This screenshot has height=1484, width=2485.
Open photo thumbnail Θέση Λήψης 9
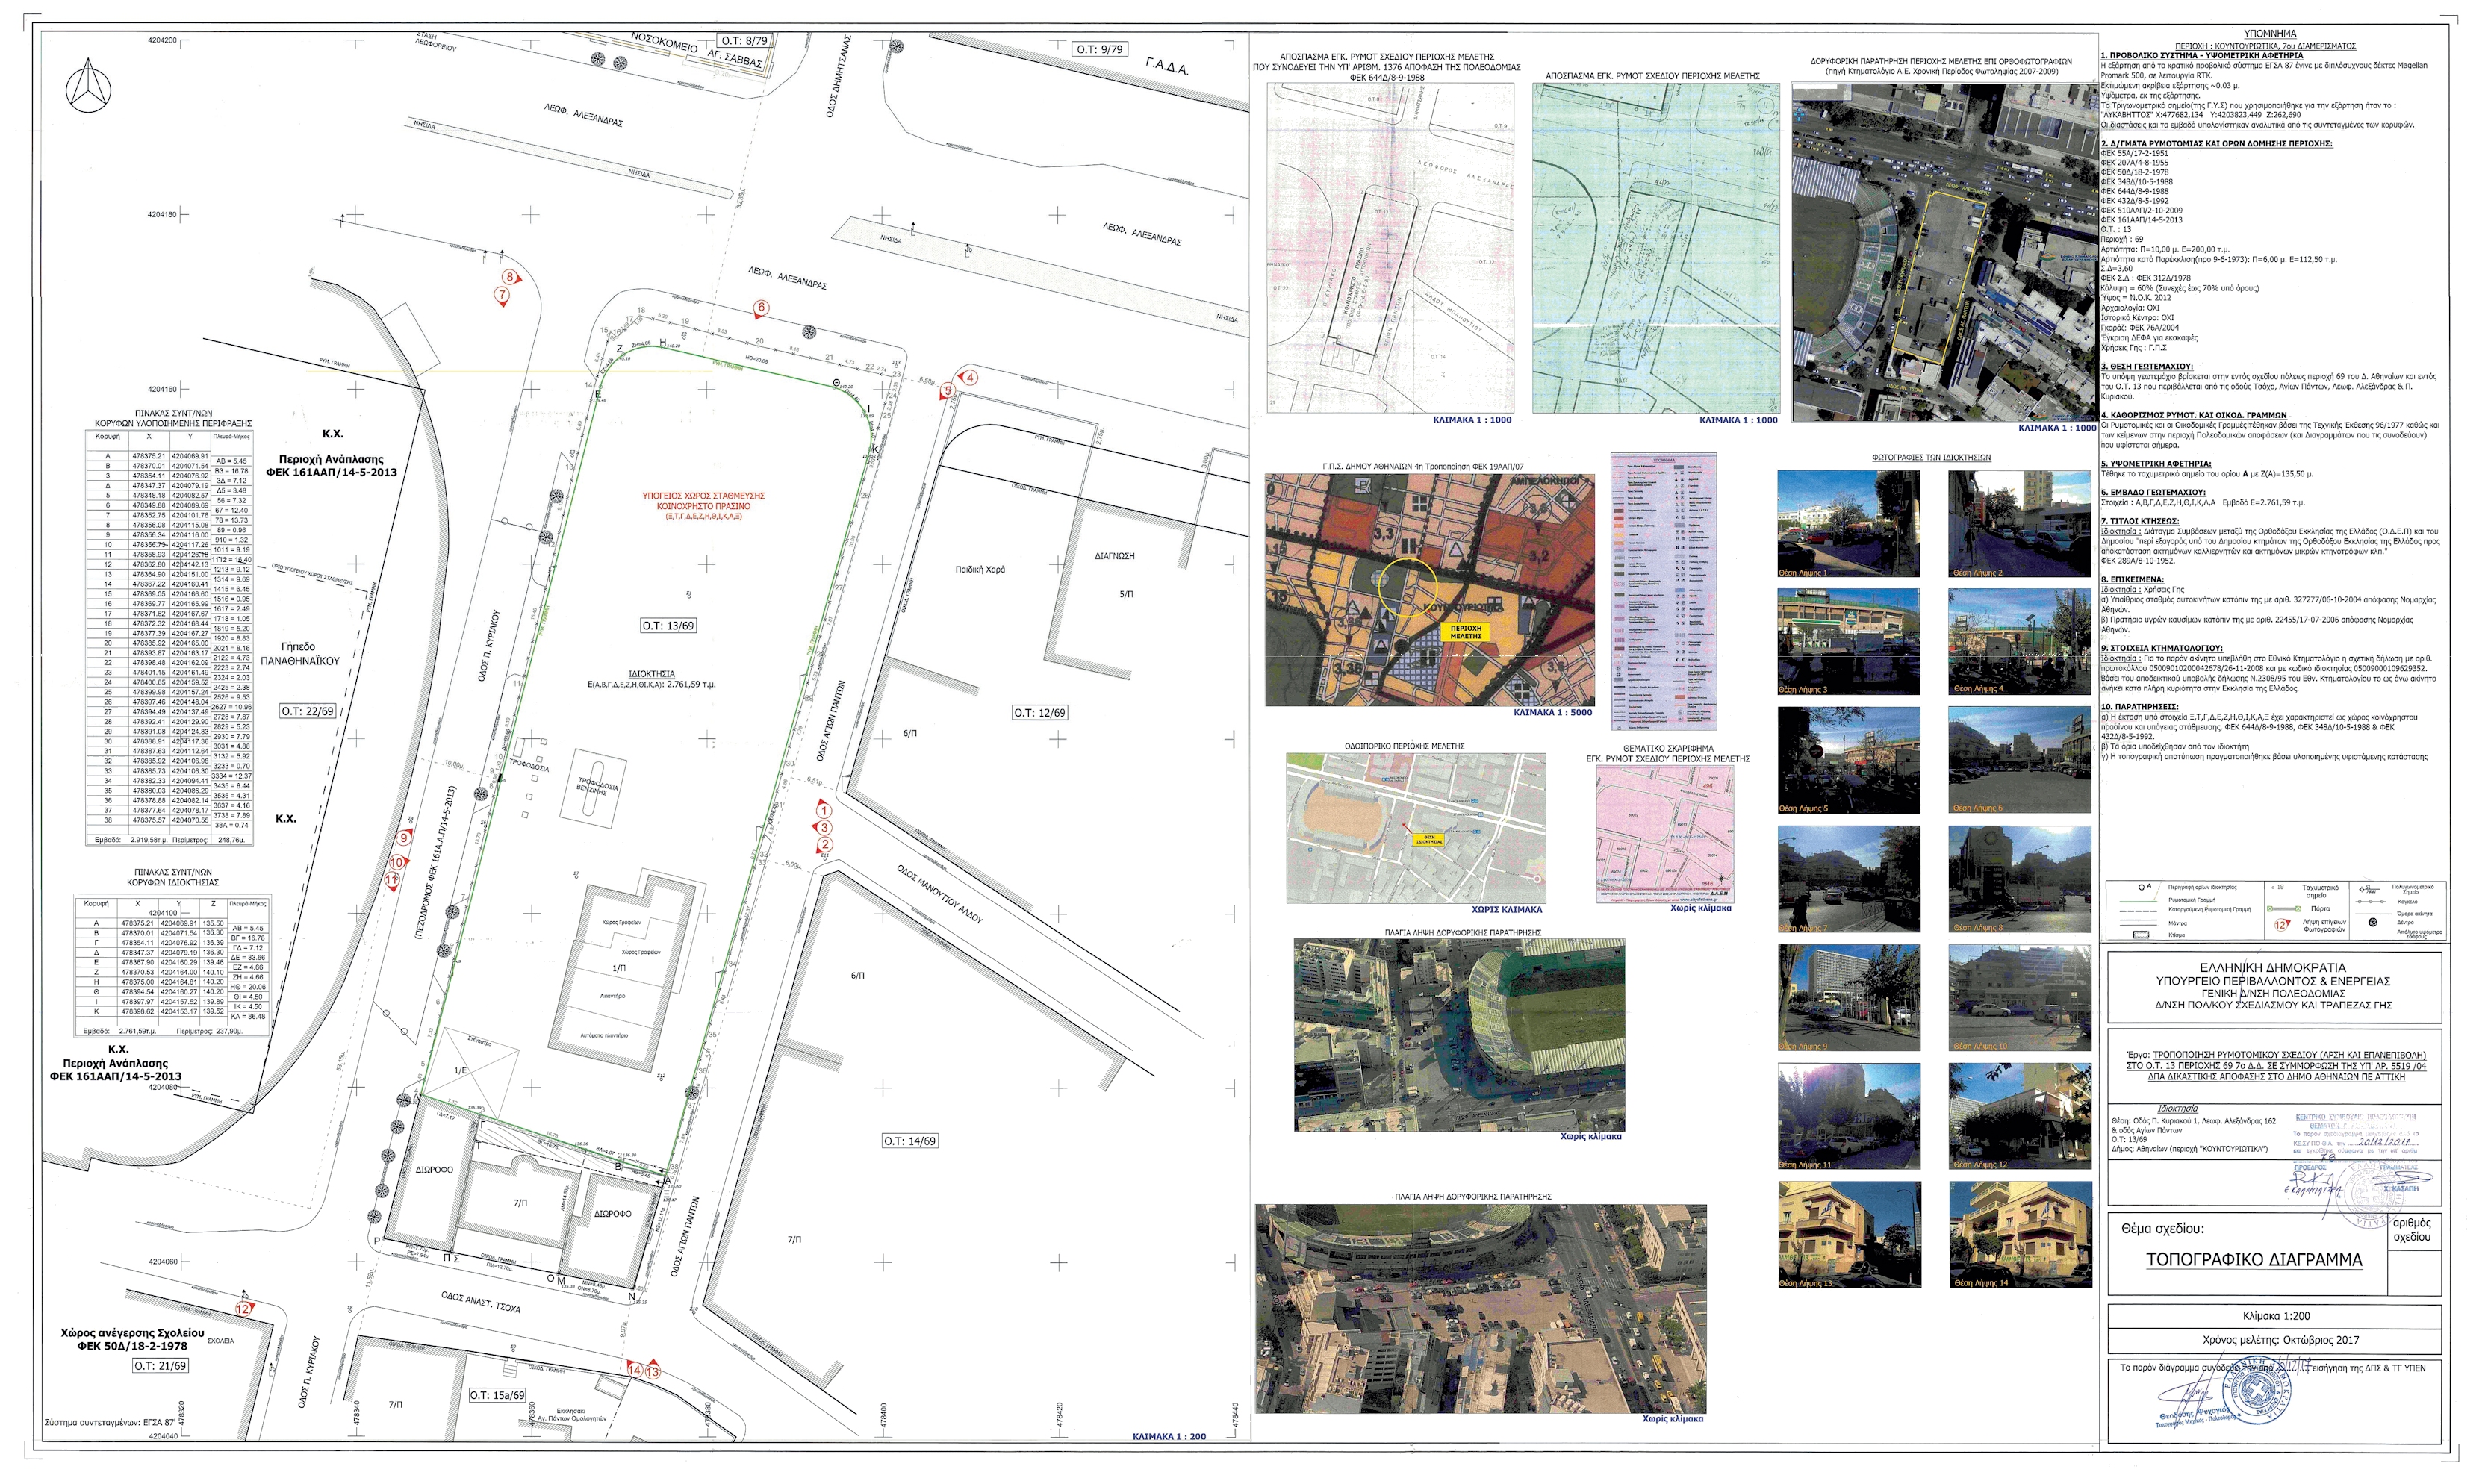(1848, 997)
